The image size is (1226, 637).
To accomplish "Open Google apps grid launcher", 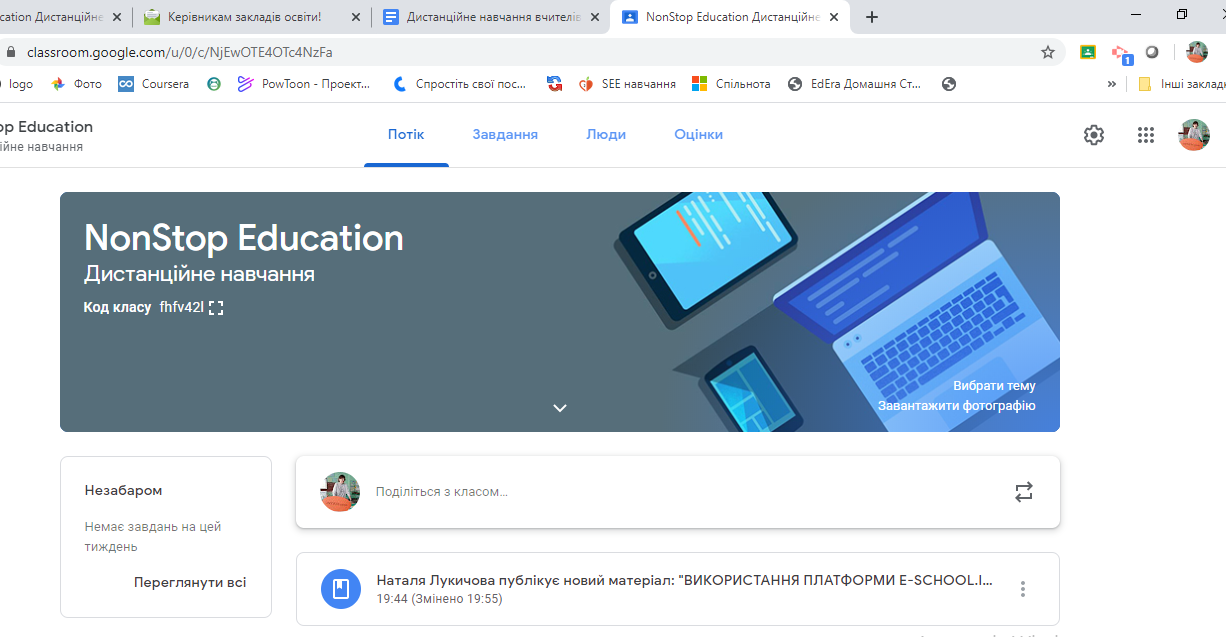I will 1146,135.
